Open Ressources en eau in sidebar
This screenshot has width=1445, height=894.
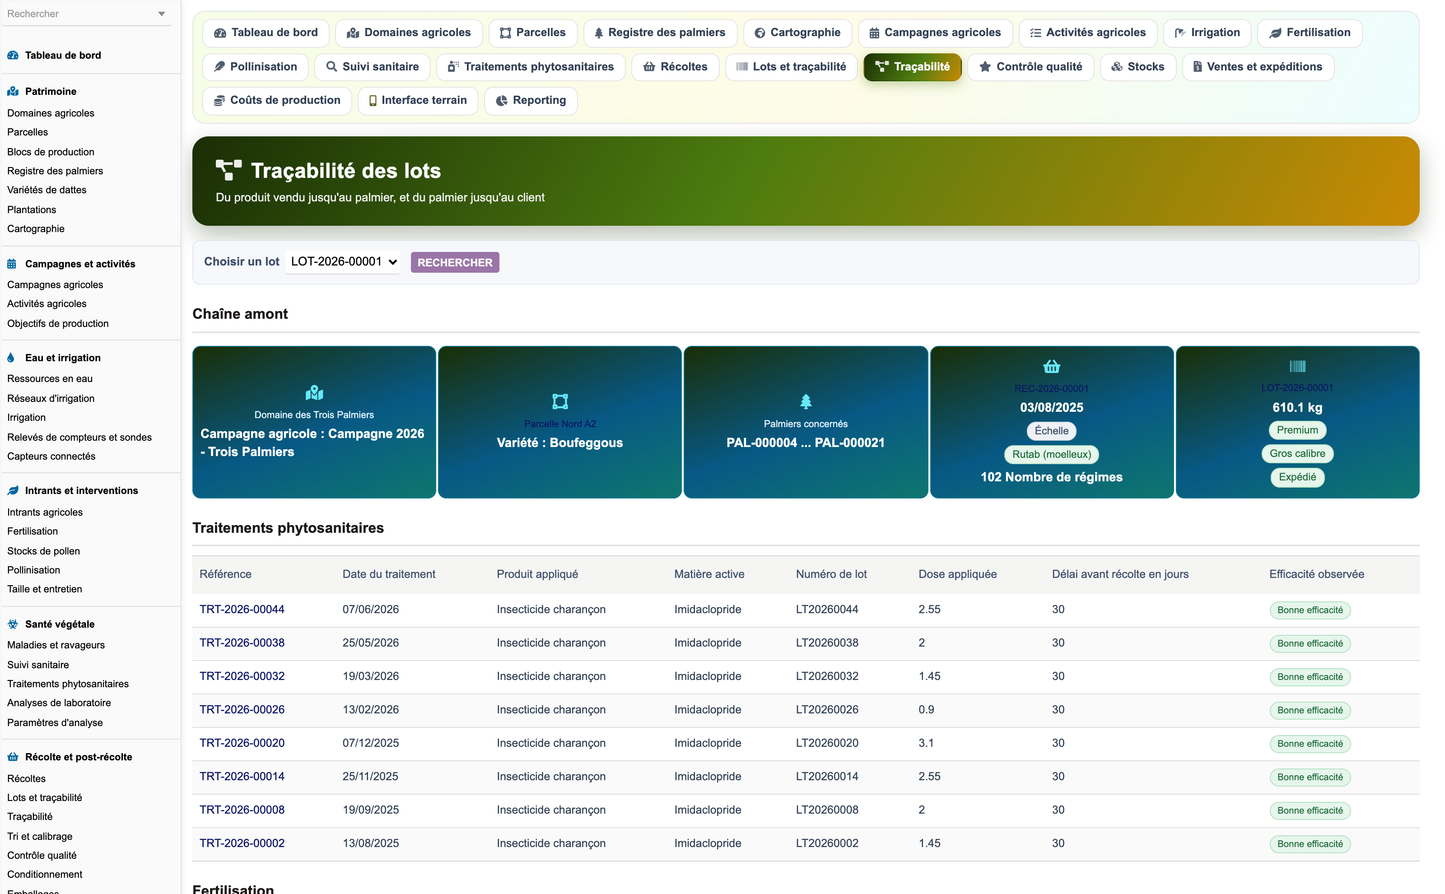pyautogui.click(x=50, y=379)
